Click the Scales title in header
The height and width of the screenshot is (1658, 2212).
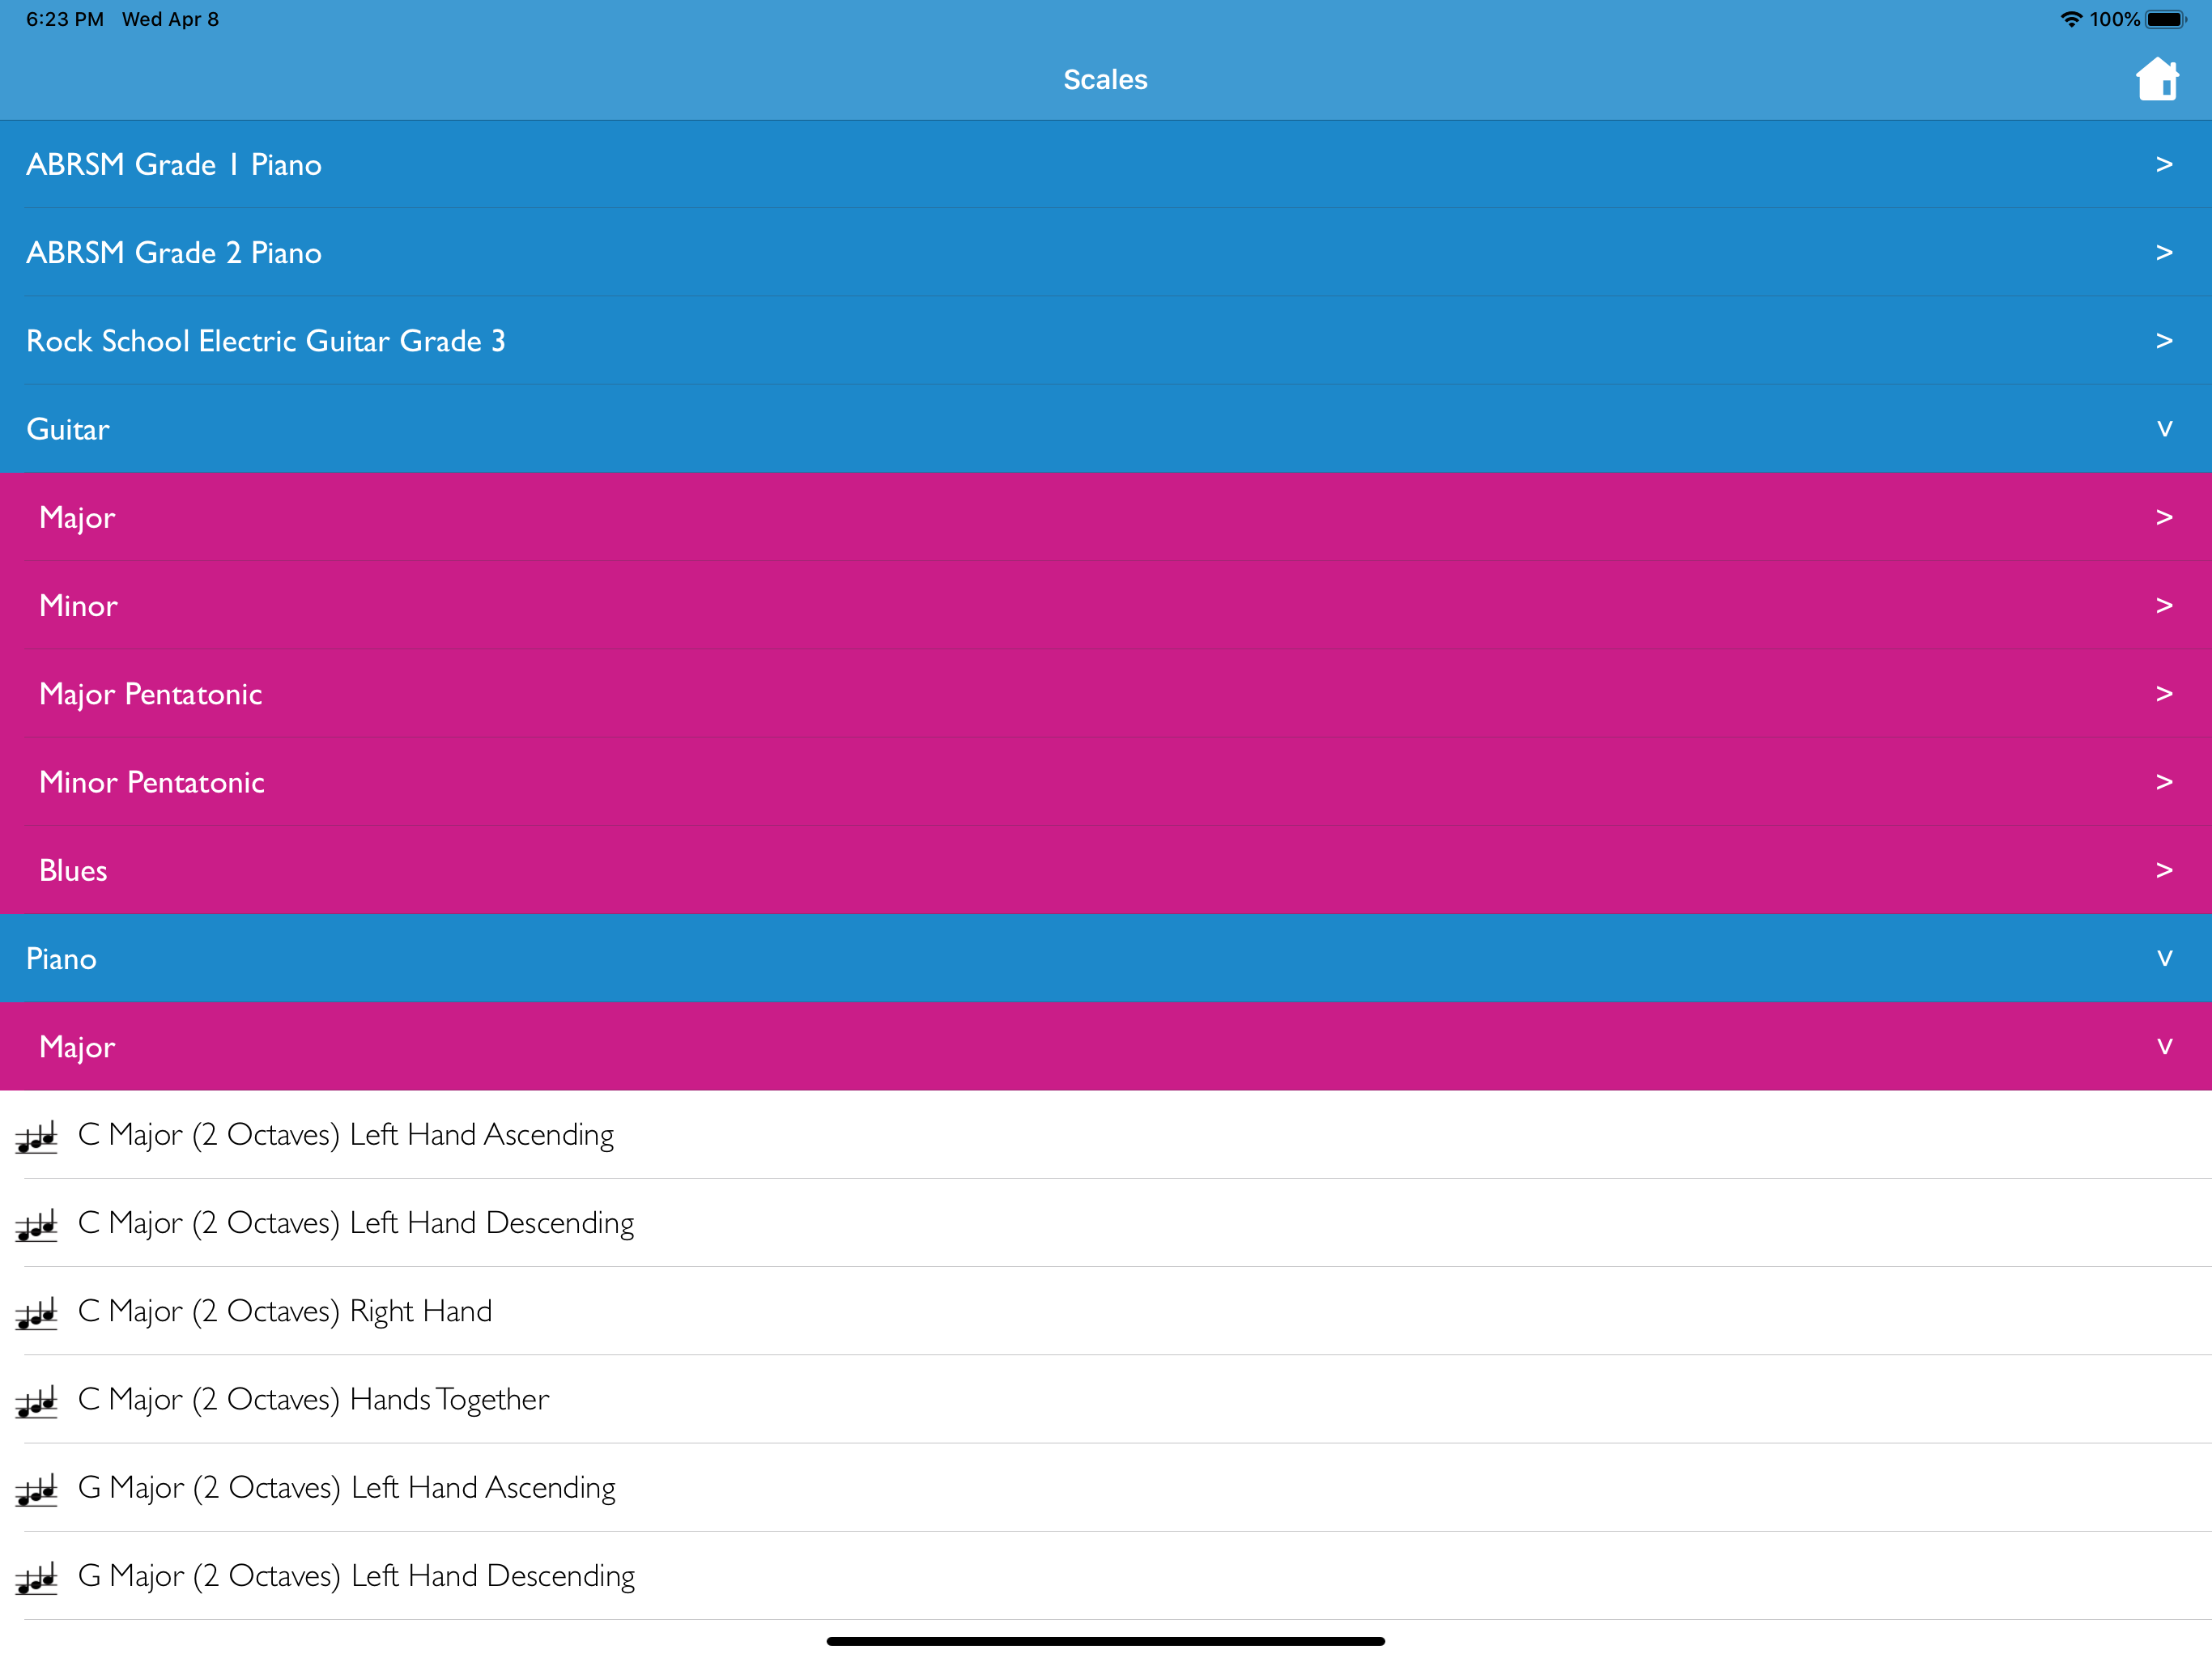point(1105,79)
